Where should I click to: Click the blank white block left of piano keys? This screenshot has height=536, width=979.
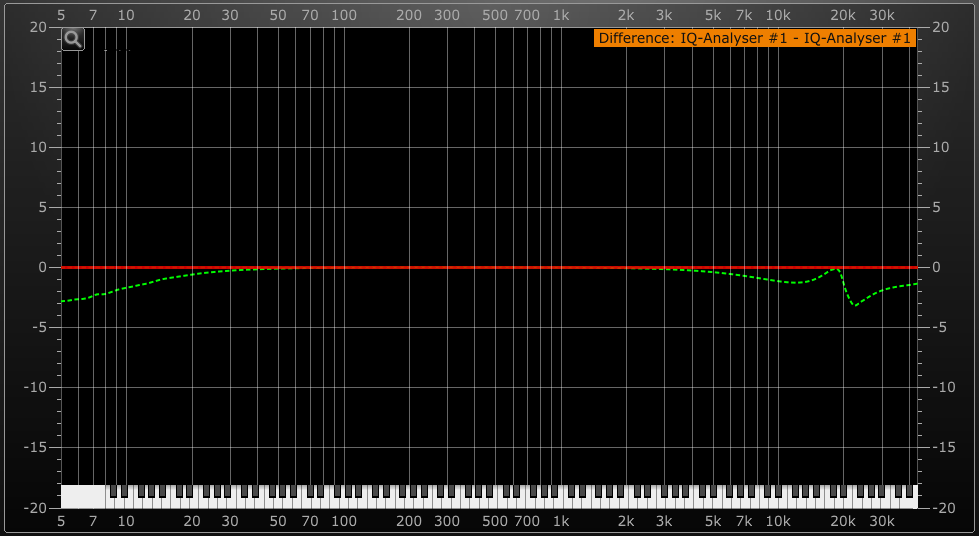tap(83, 496)
